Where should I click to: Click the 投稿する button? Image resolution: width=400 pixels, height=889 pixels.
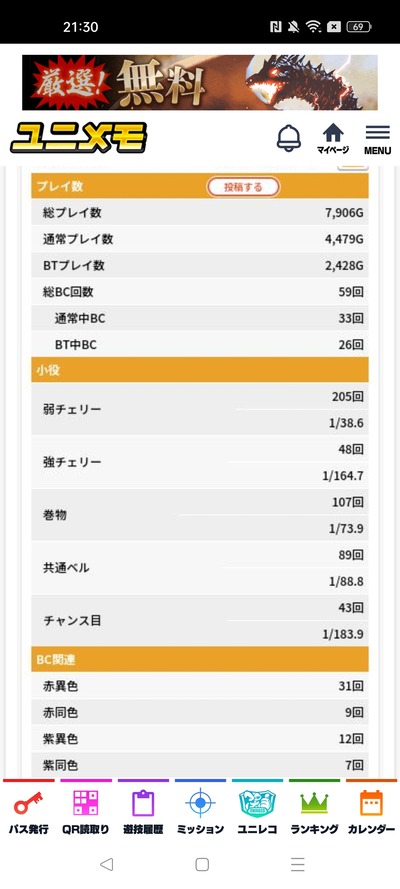pos(243,187)
